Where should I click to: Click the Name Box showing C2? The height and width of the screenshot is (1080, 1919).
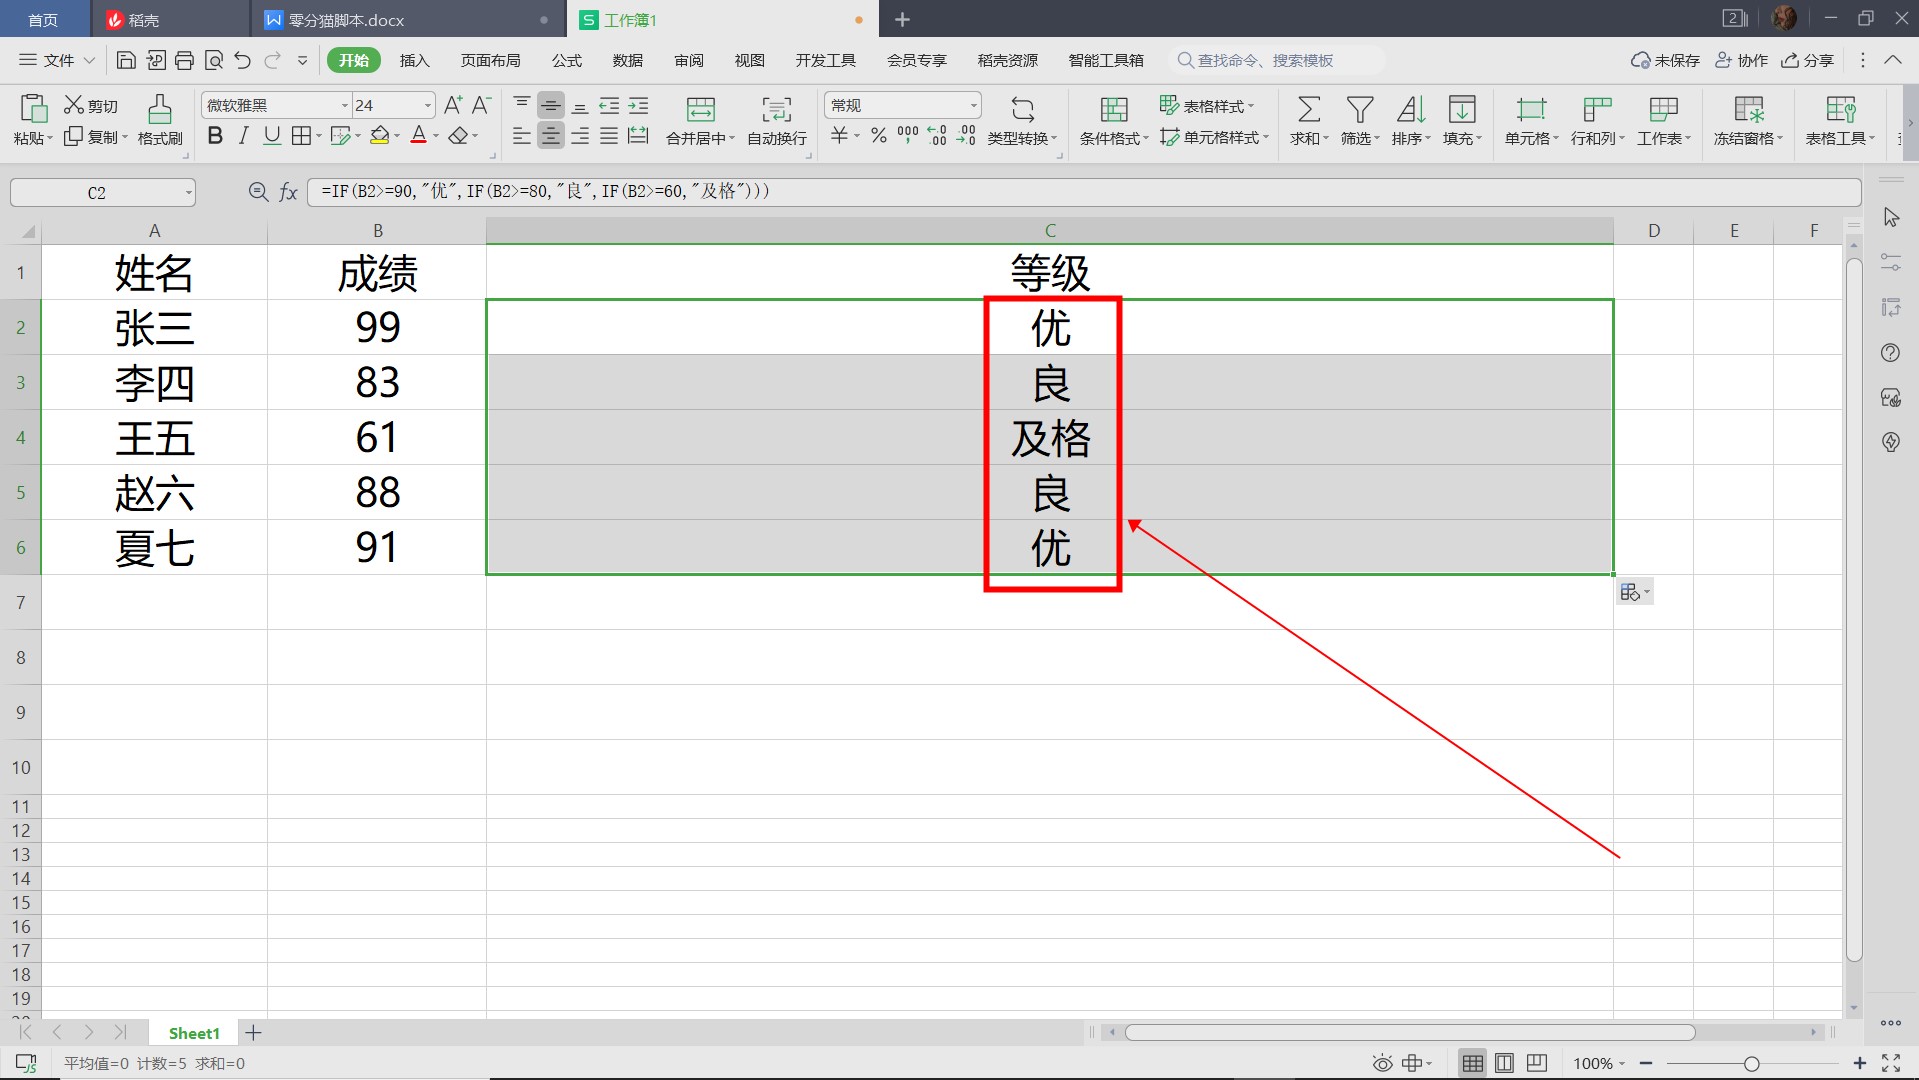[97, 193]
